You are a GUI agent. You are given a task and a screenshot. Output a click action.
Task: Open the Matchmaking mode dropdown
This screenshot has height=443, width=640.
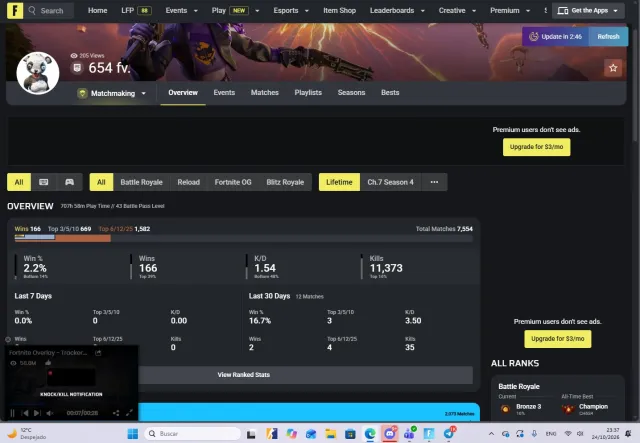pyautogui.click(x=111, y=93)
